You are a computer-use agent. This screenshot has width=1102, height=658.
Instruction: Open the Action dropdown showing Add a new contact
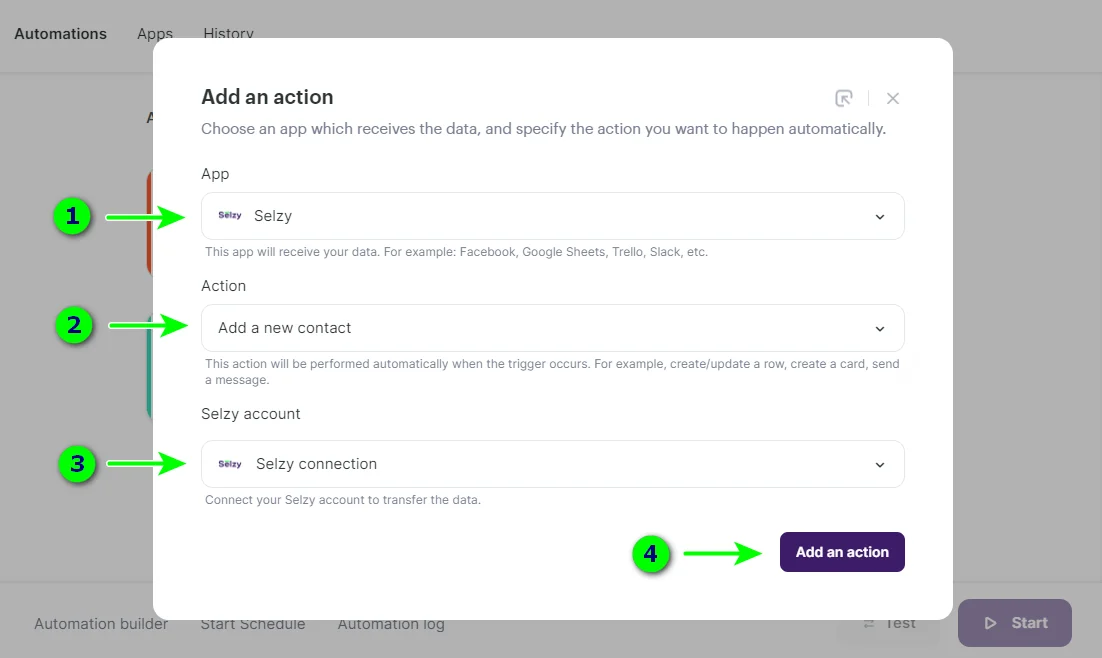point(879,327)
